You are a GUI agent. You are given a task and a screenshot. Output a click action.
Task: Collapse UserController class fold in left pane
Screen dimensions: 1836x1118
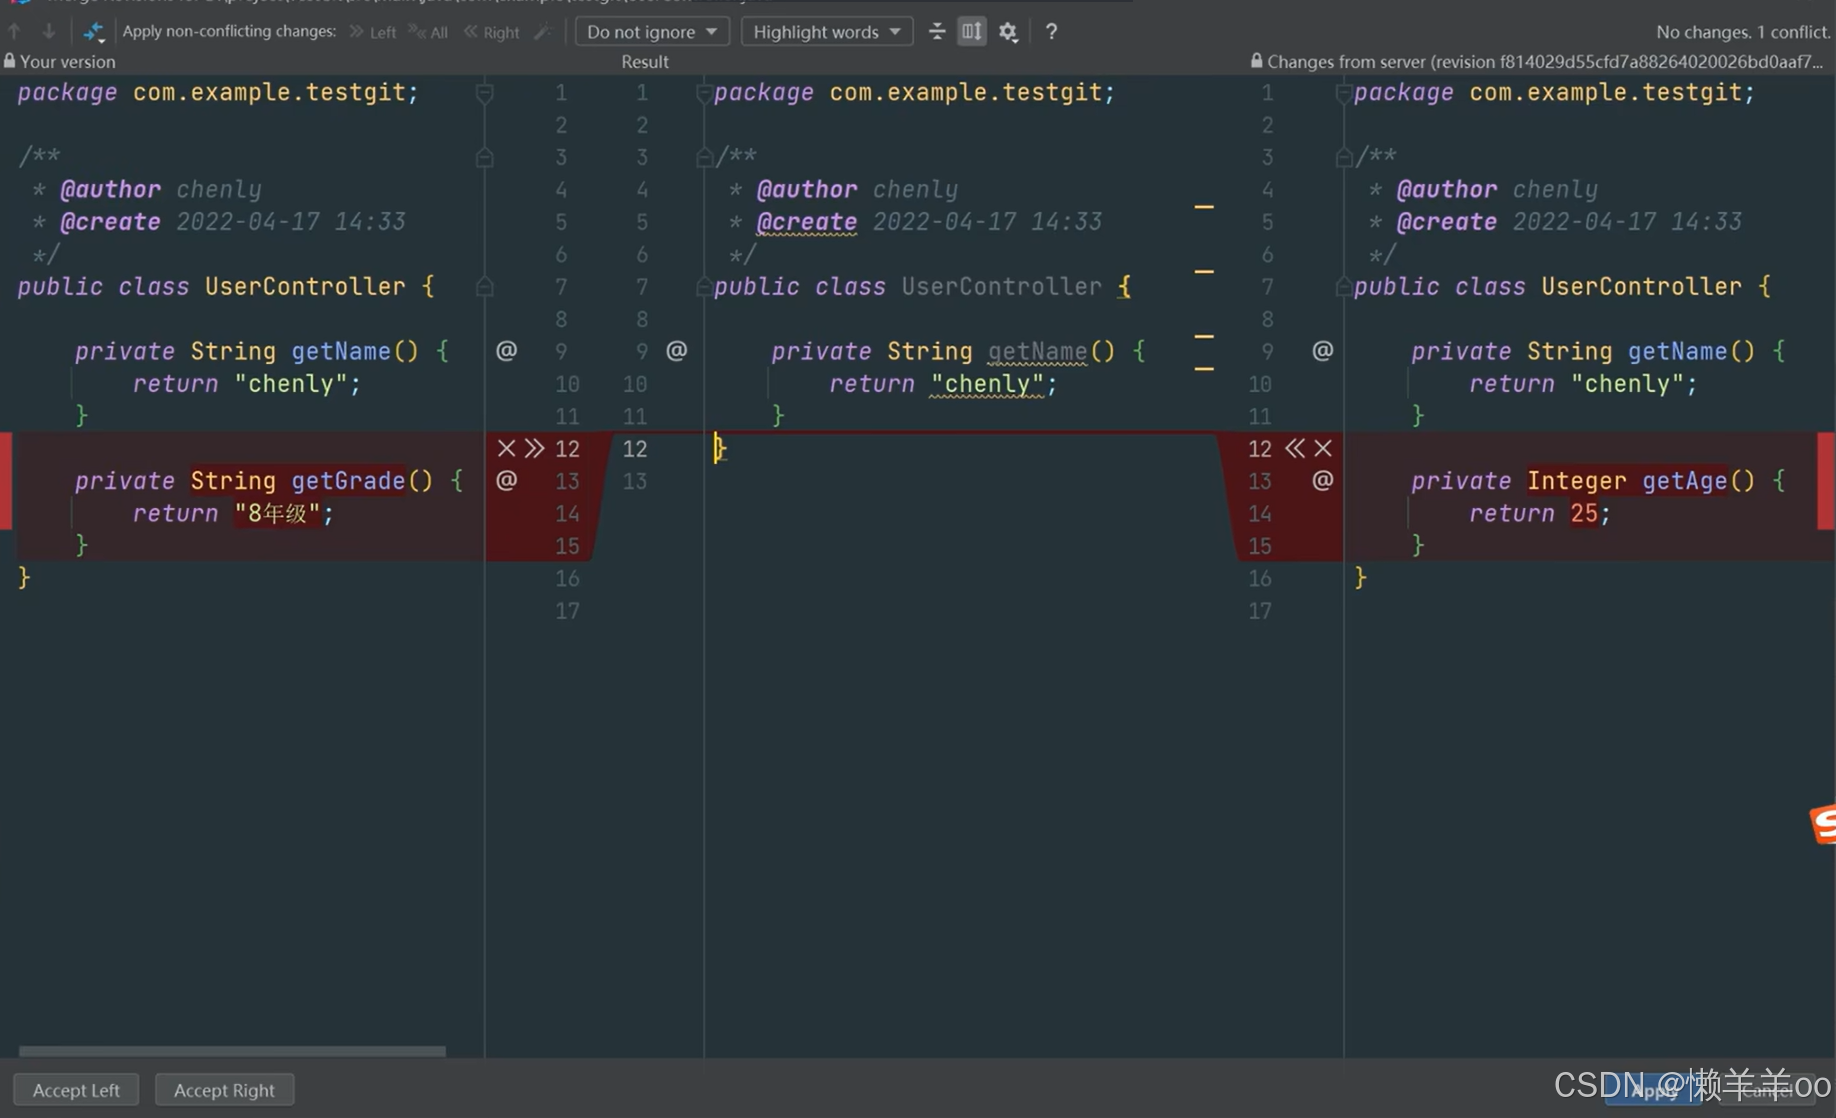point(485,287)
